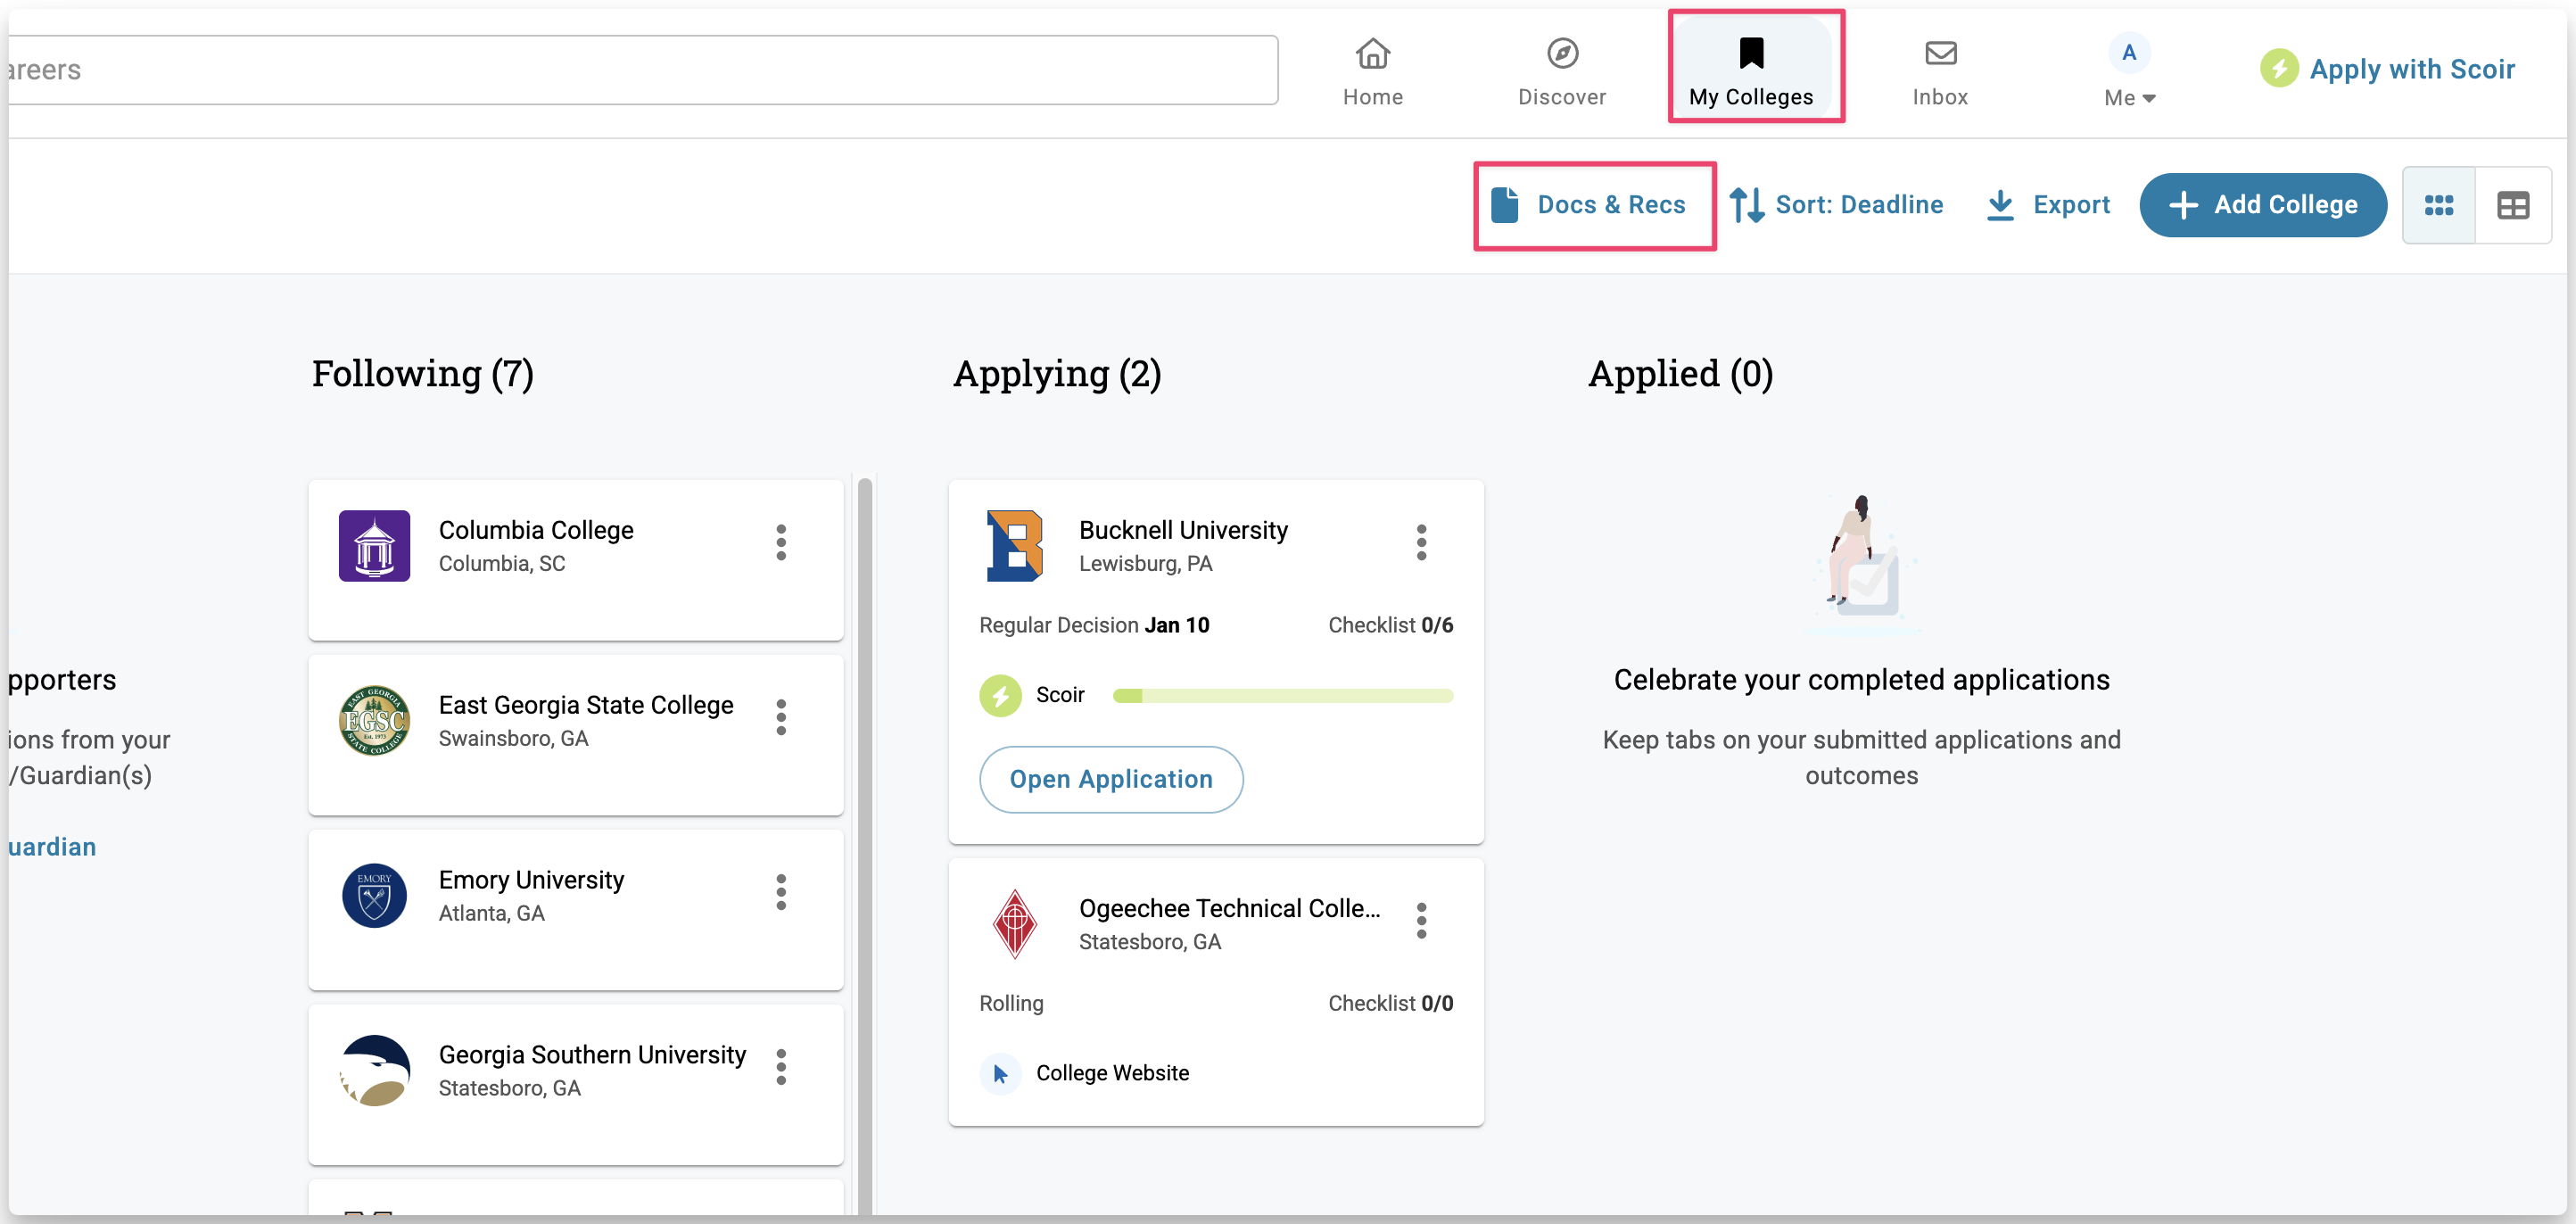2576x1224 pixels.
Task: Click the Emory University crest logo
Action: (x=374, y=896)
